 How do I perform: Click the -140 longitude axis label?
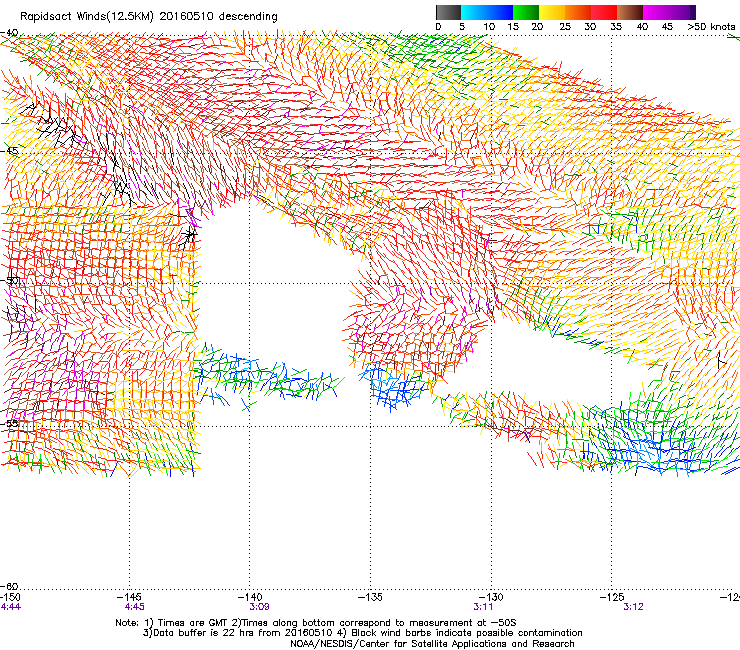coord(250,597)
